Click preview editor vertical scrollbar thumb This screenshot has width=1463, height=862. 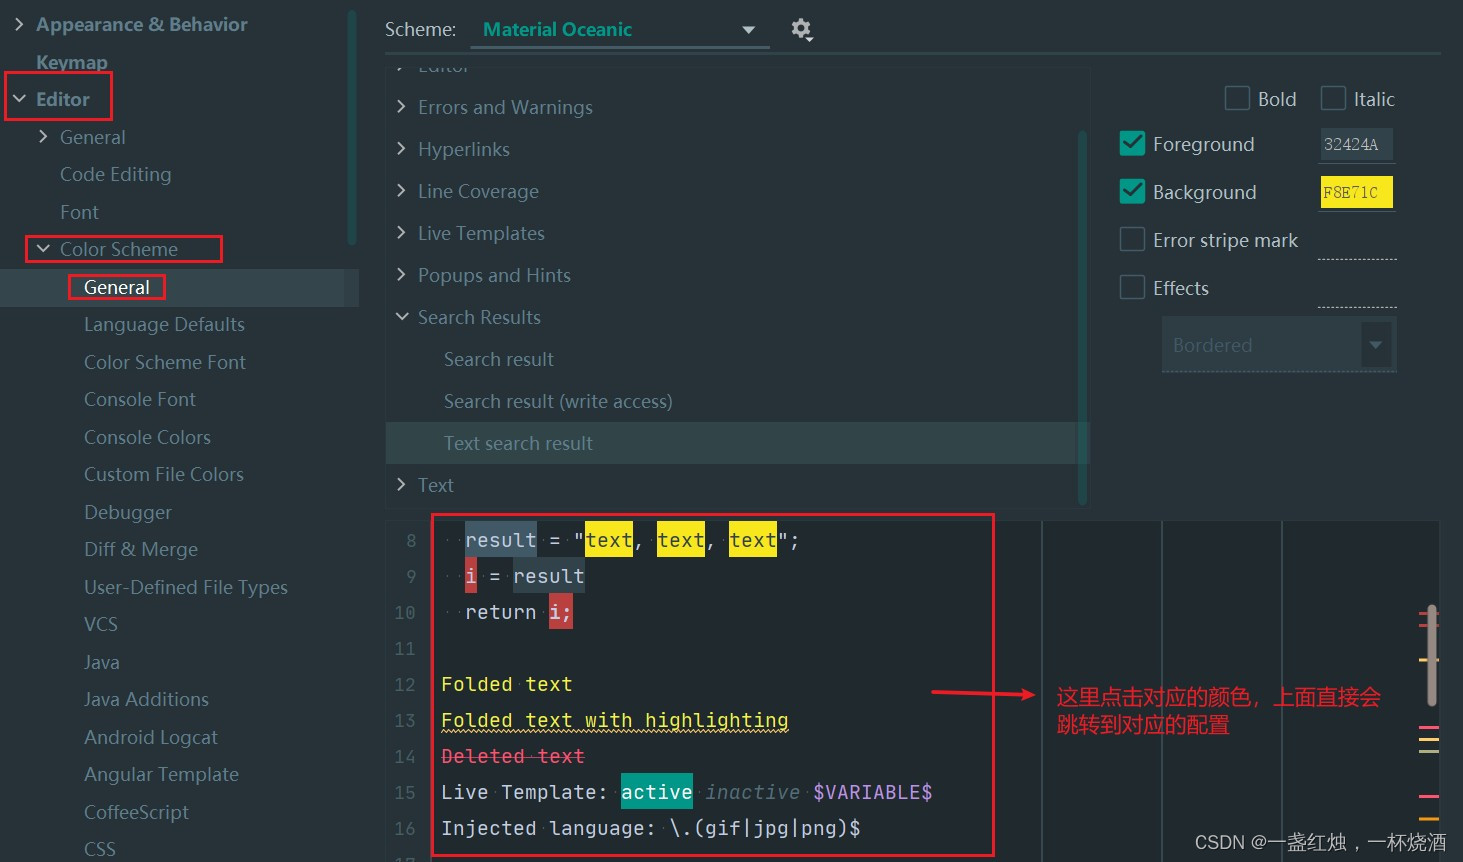1431,655
